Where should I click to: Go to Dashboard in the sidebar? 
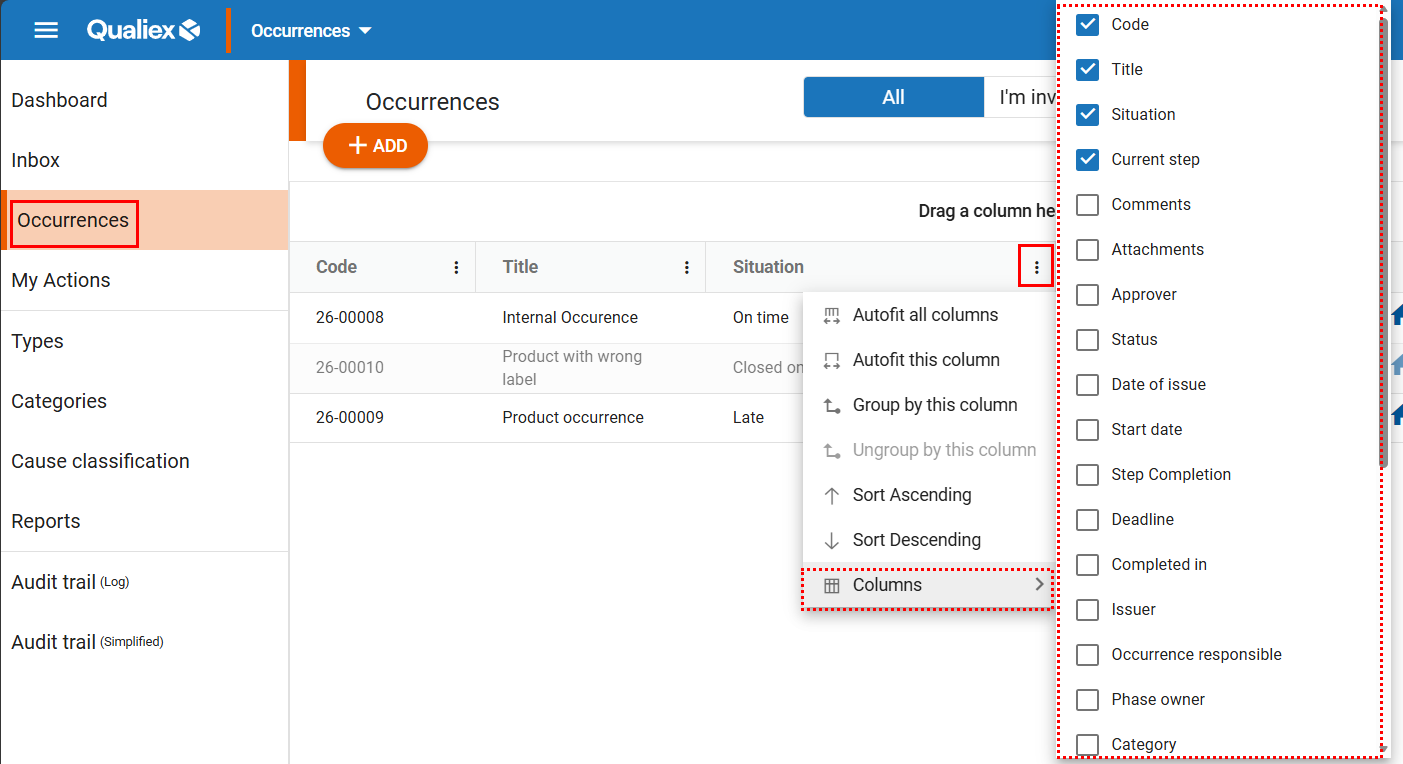[59, 100]
